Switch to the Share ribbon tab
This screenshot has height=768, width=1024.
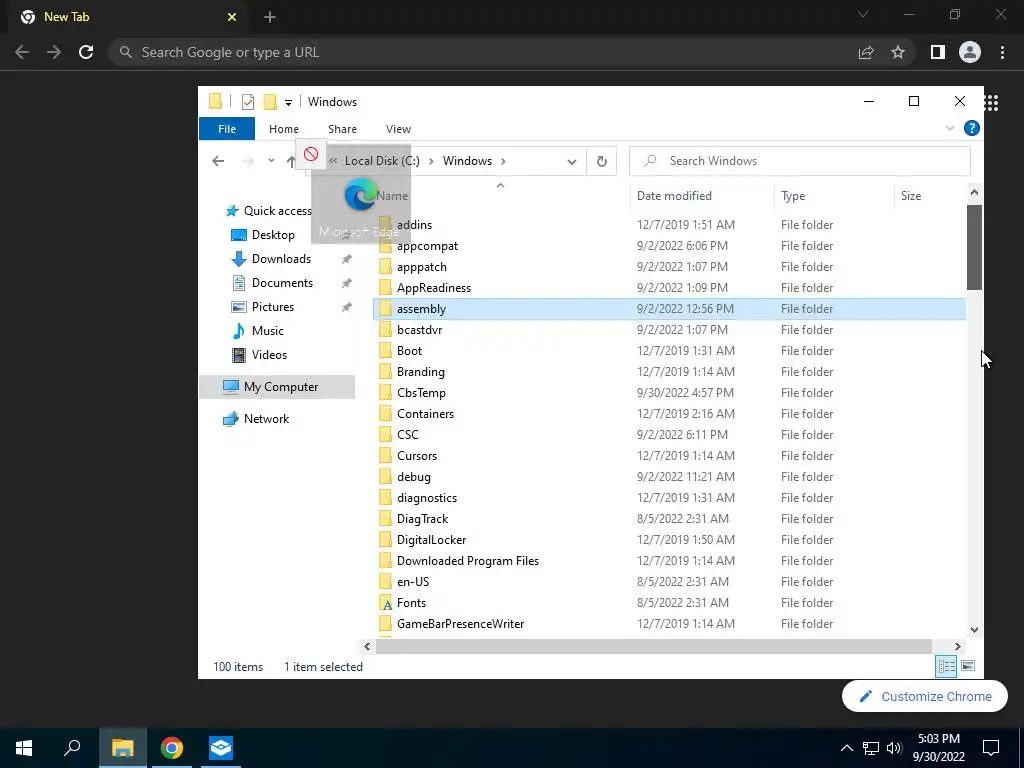[x=342, y=129]
